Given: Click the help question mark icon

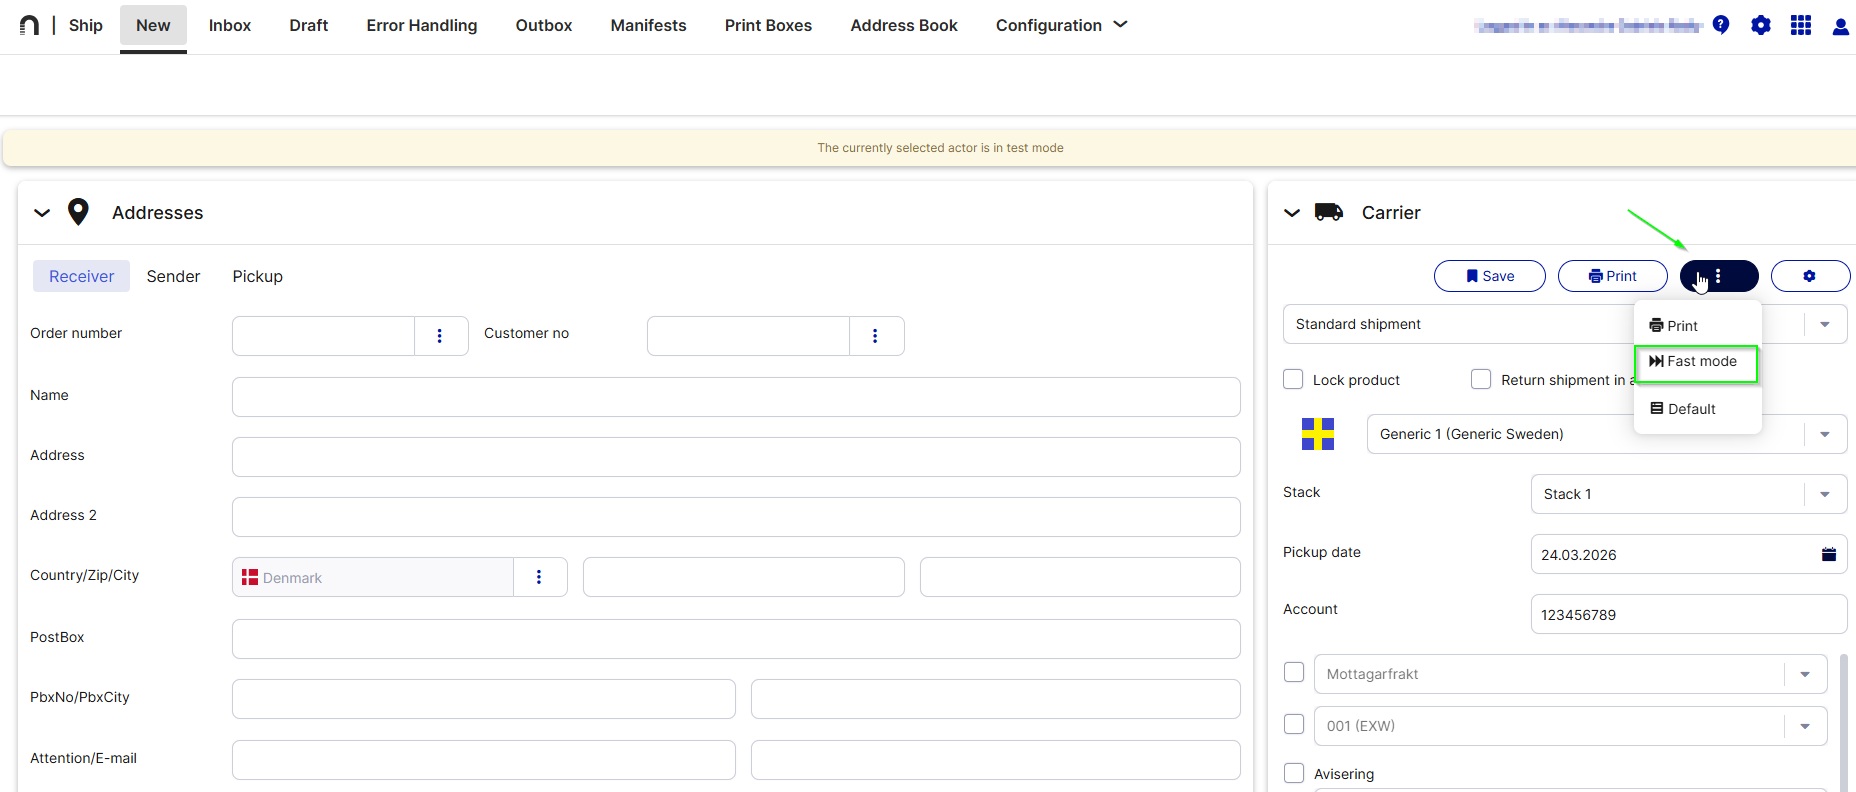Looking at the screenshot, I should [1720, 25].
